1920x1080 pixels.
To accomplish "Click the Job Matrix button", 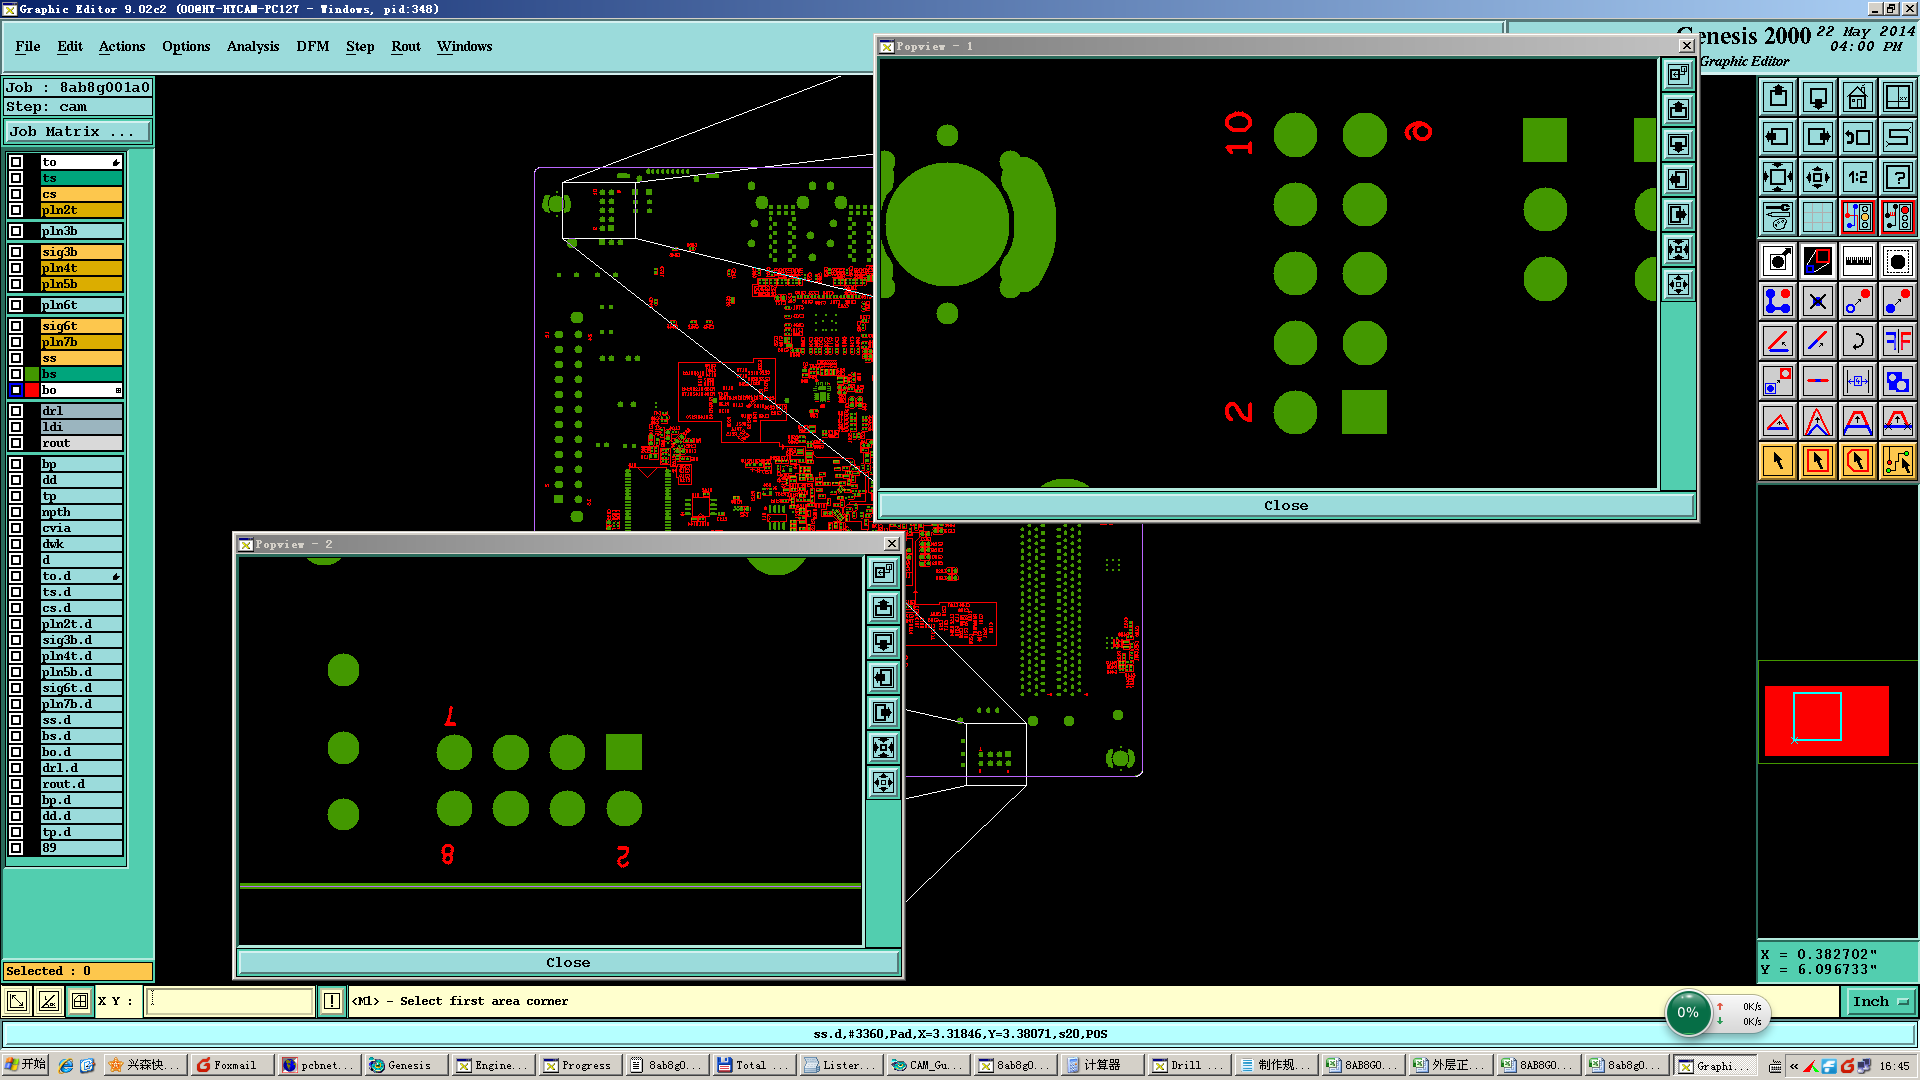I will click(78, 132).
